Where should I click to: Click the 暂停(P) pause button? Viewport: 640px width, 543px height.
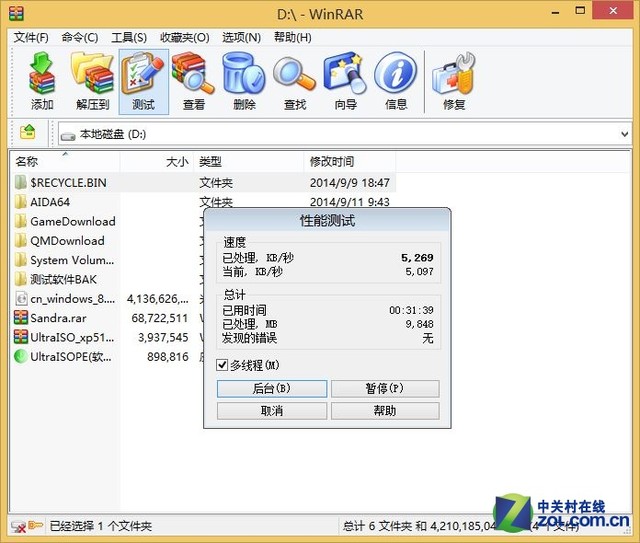[x=385, y=388]
